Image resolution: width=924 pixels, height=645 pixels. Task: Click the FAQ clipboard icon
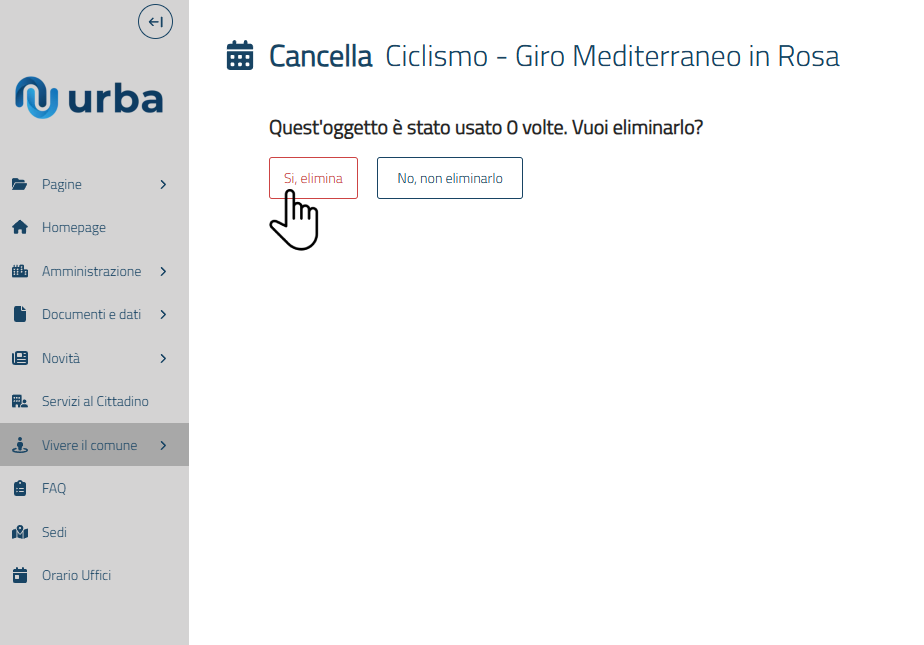click(19, 488)
